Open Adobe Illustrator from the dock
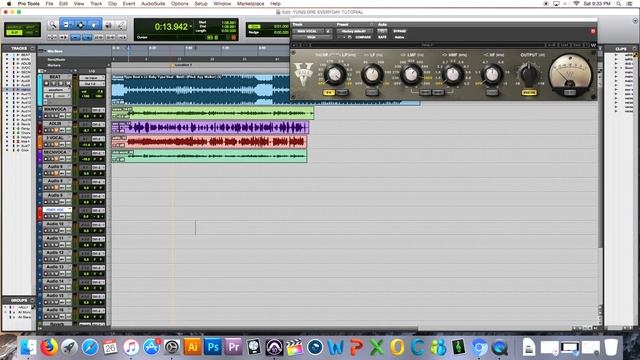Viewport: 640px width, 360px height. coord(192,347)
